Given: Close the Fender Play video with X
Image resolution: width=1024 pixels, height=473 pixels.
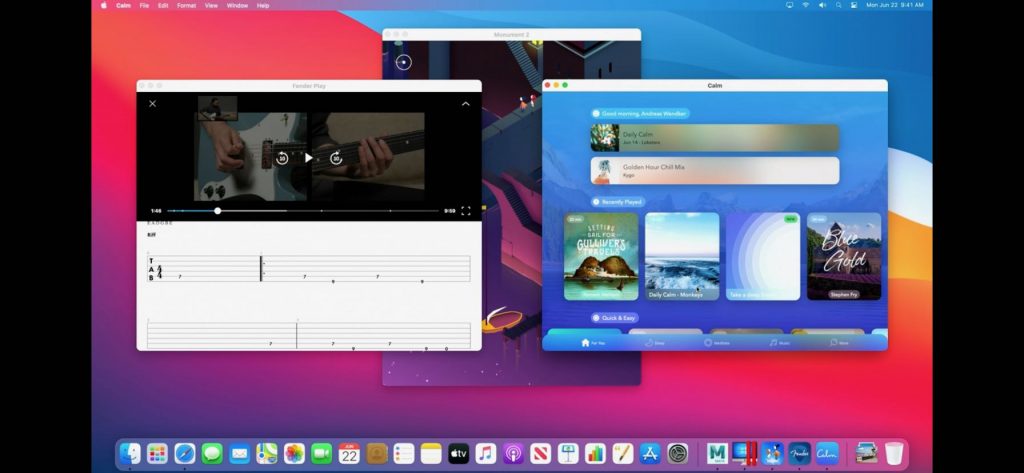Looking at the screenshot, I should point(153,104).
